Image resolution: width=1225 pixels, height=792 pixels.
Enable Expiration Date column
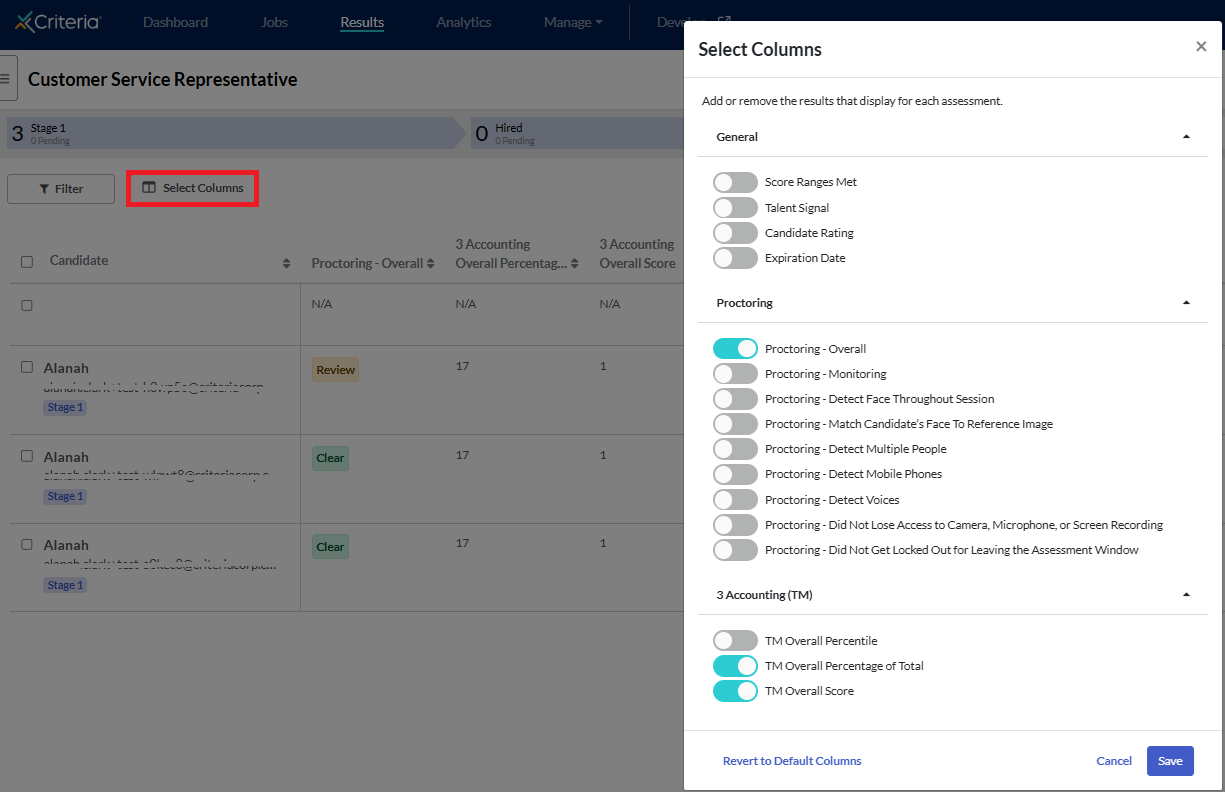tap(735, 258)
